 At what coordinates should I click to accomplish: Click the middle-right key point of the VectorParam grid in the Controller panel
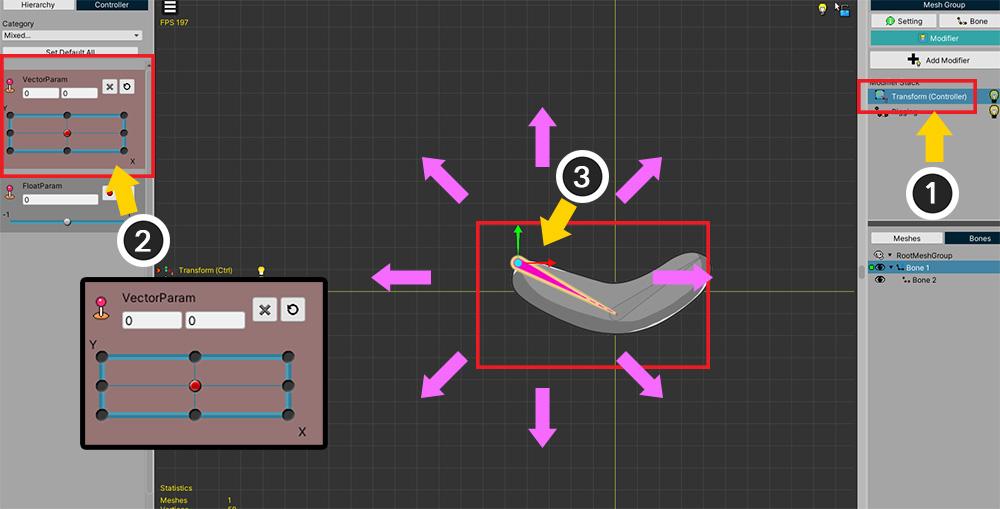coord(124,133)
